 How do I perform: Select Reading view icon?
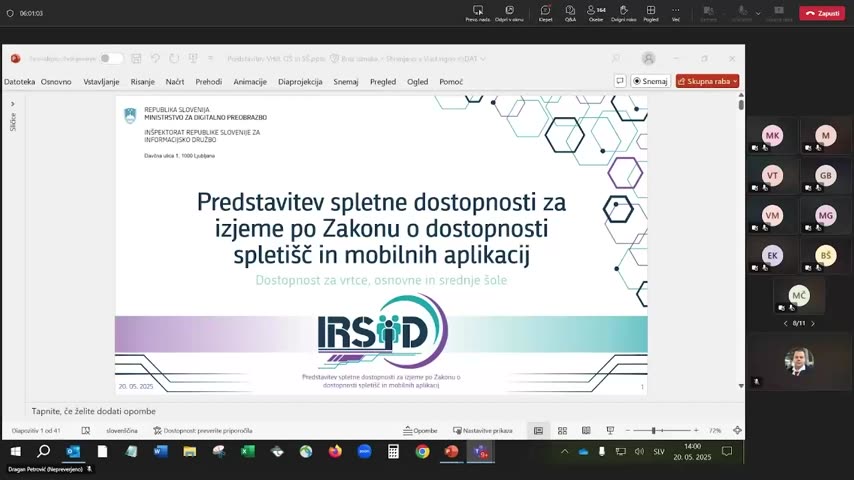[586, 430]
